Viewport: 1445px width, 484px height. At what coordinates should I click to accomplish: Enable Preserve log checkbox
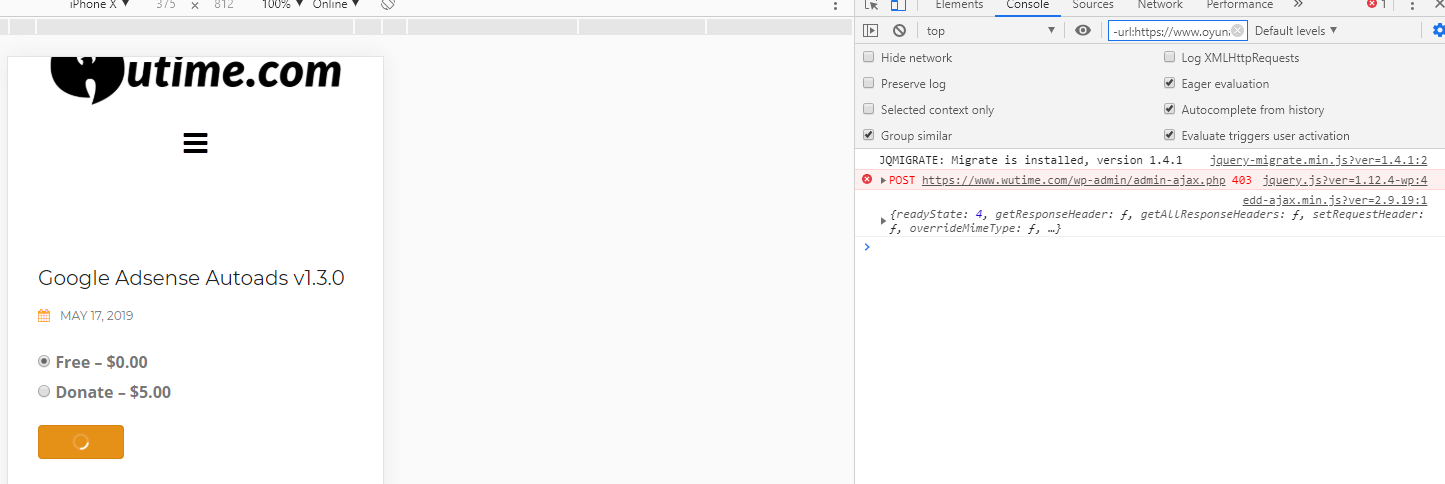868,84
